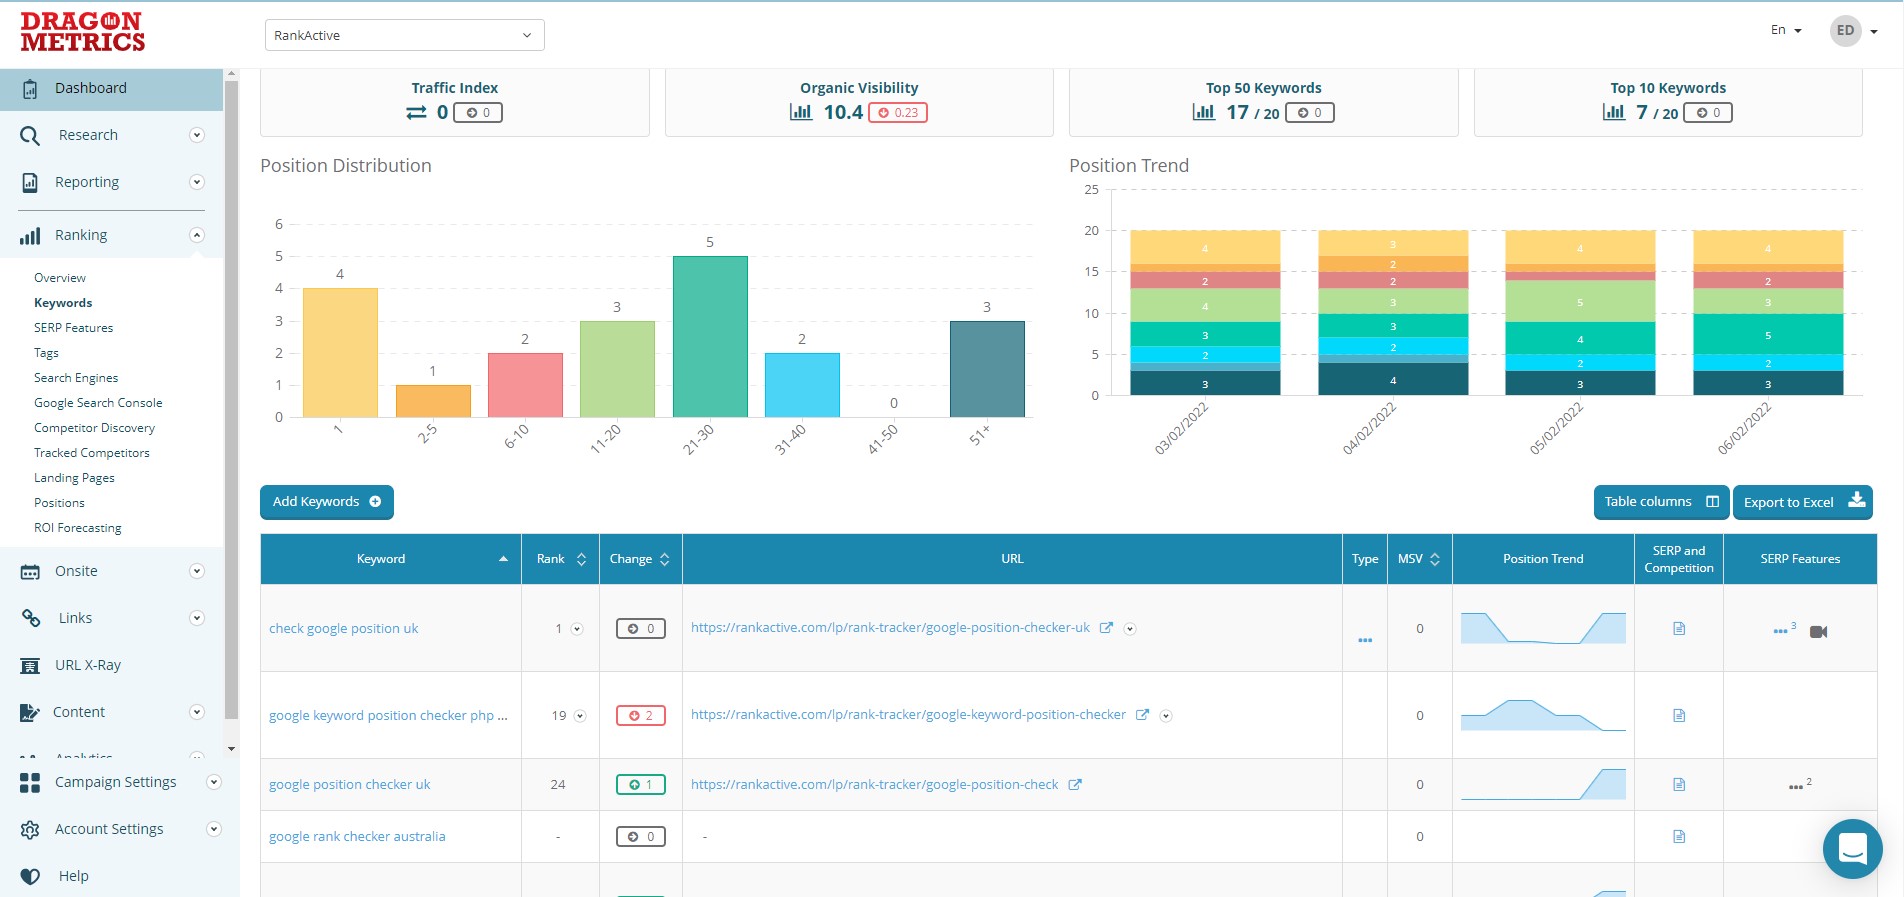Click the Help heart icon

click(x=31, y=876)
